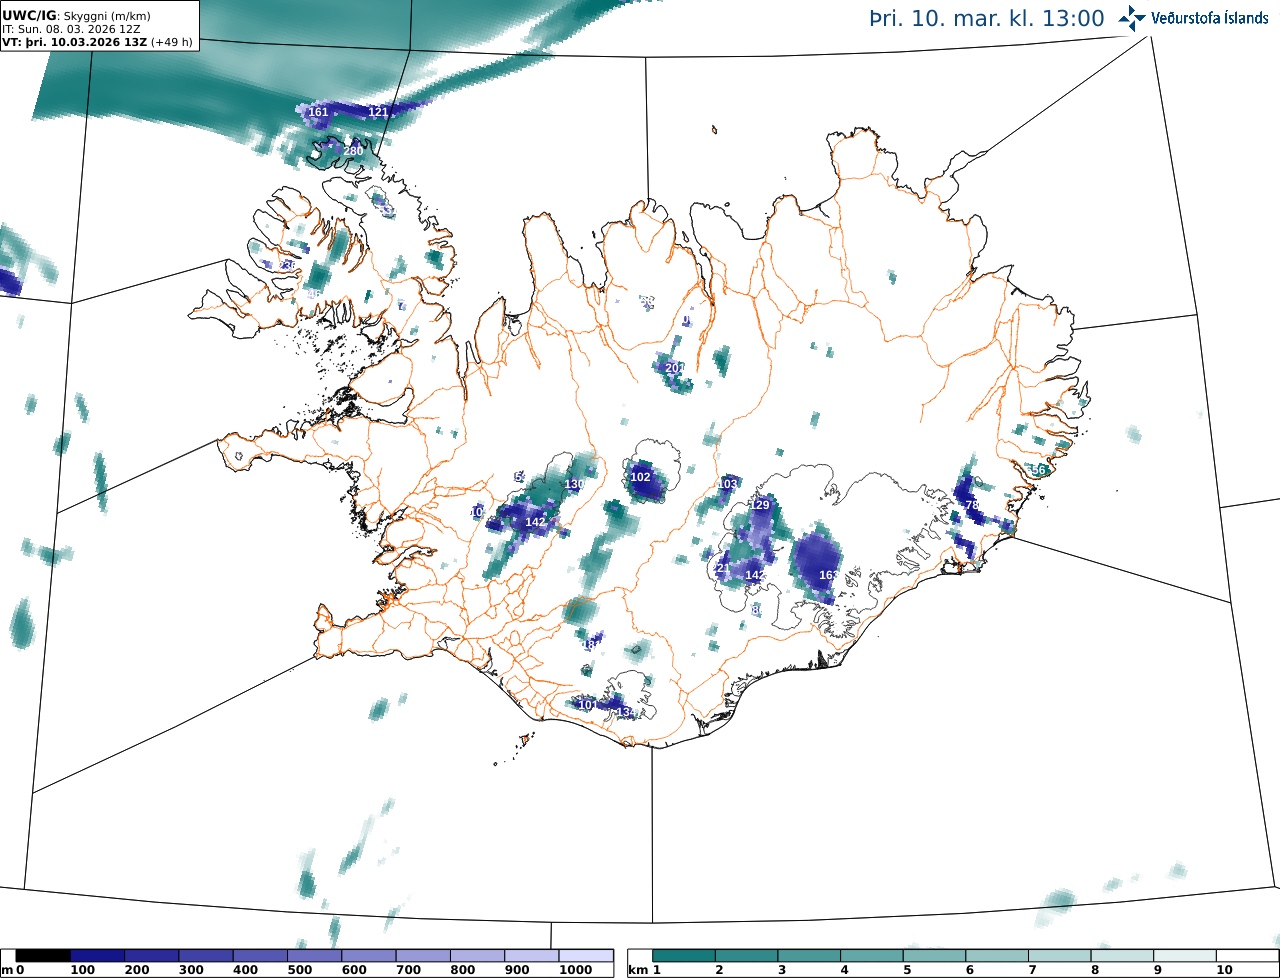Click the 78 value near the east coast
1280x978 pixels.
972,506
